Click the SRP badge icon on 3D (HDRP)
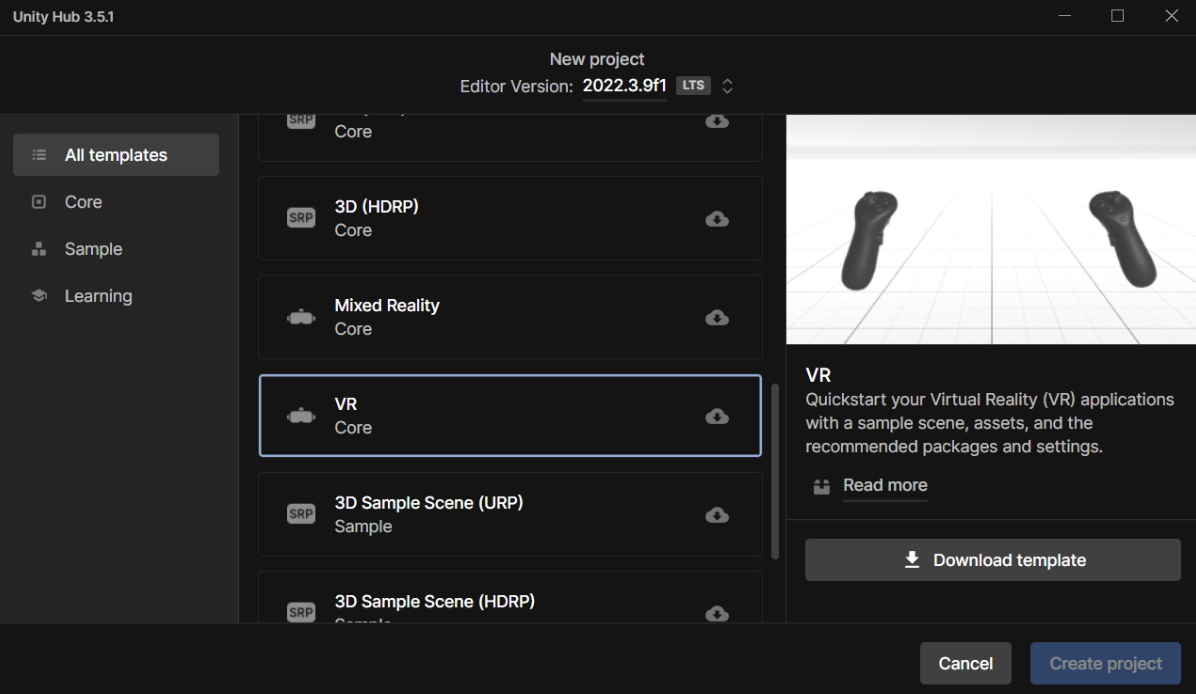This screenshot has width=1196, height=694. tap(301, 218)
